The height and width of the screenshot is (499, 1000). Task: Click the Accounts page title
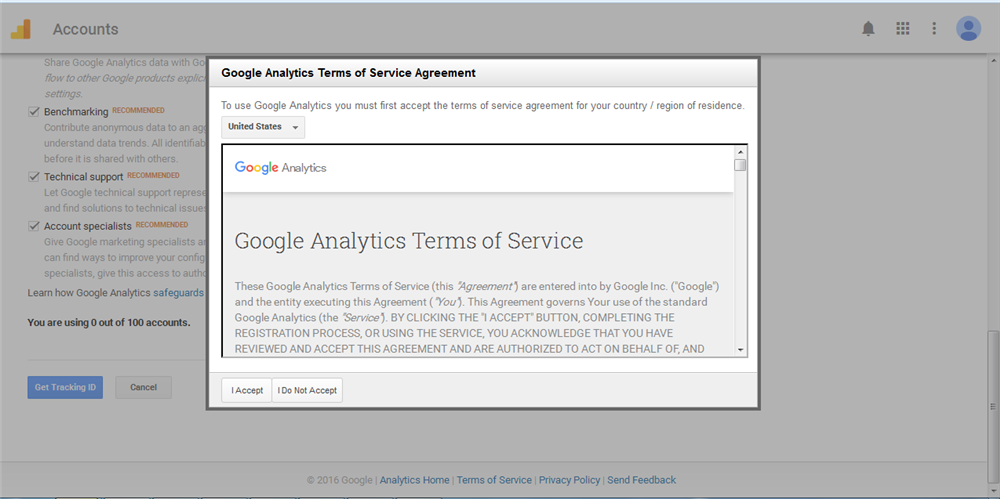[85, 29]
